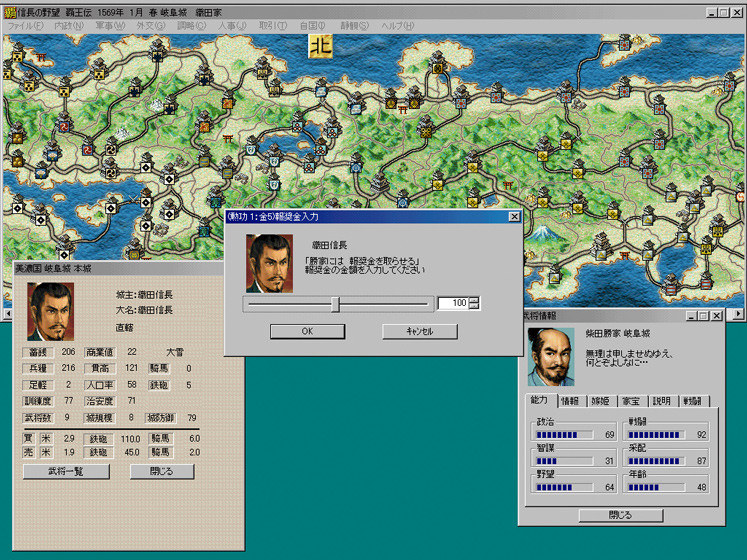Click Shibata Katsuie's portrait in officer window

551,356
